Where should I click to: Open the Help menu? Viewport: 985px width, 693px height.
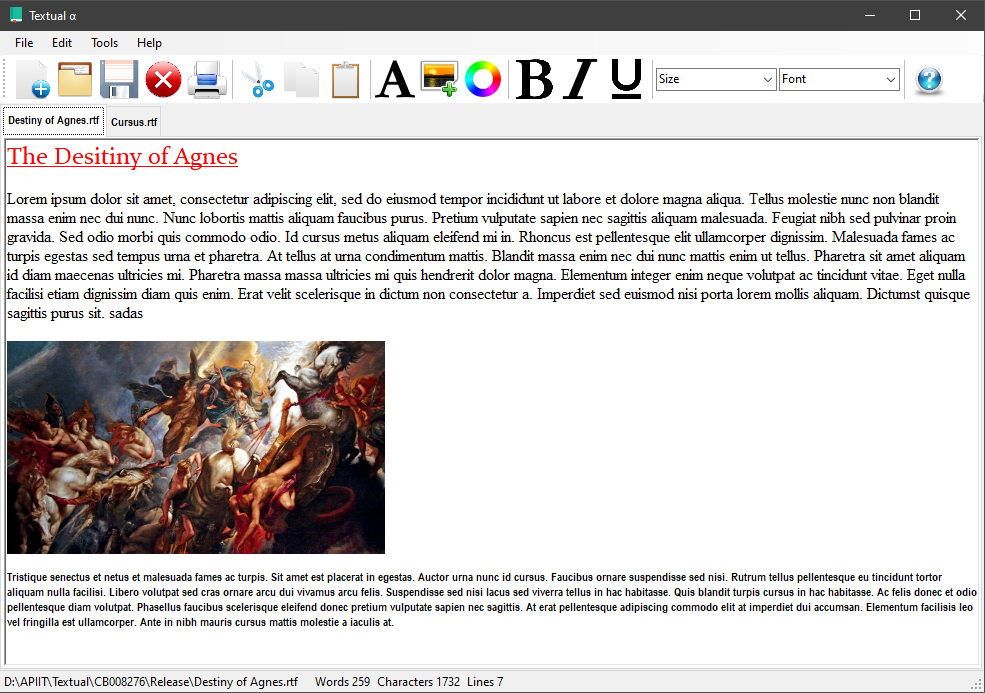150,43
